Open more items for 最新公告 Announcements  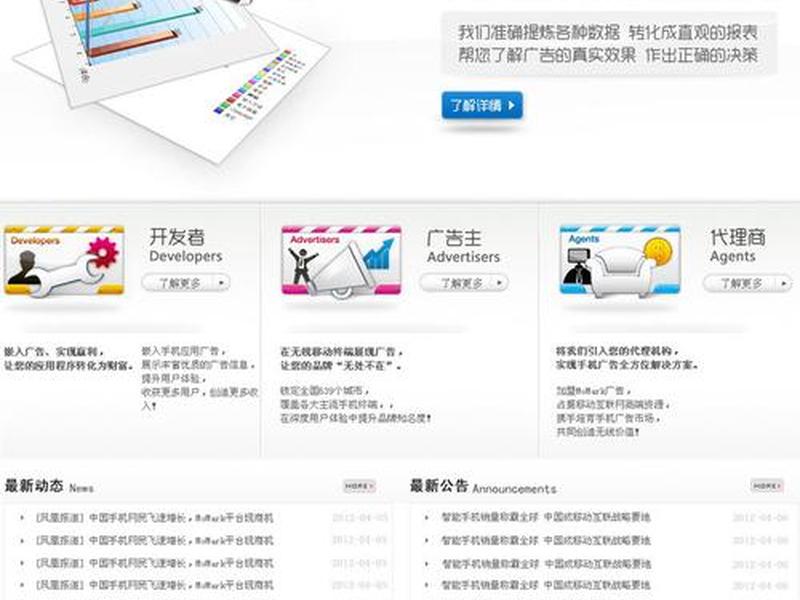pyautogui.click(x=767, y=486)
